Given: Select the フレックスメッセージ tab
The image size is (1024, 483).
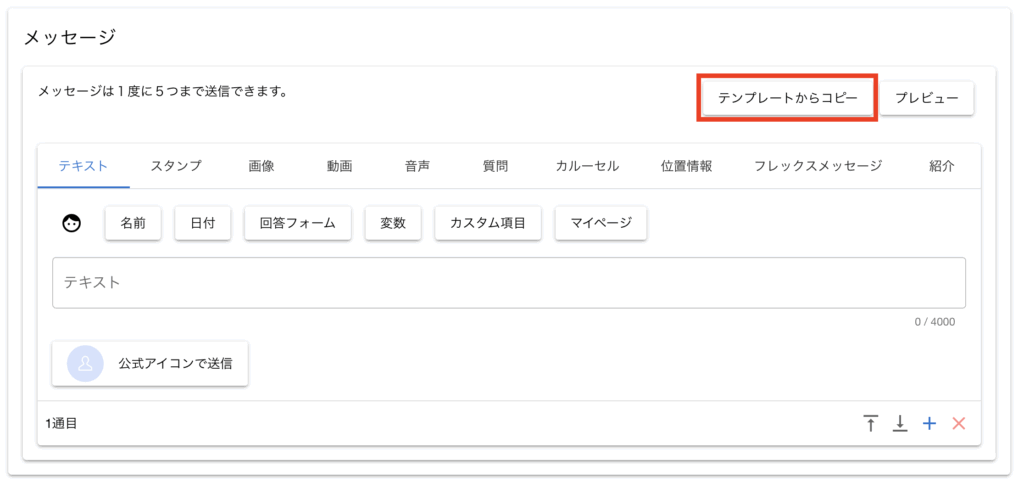Looking at the screenshot, I should [818, 166].
